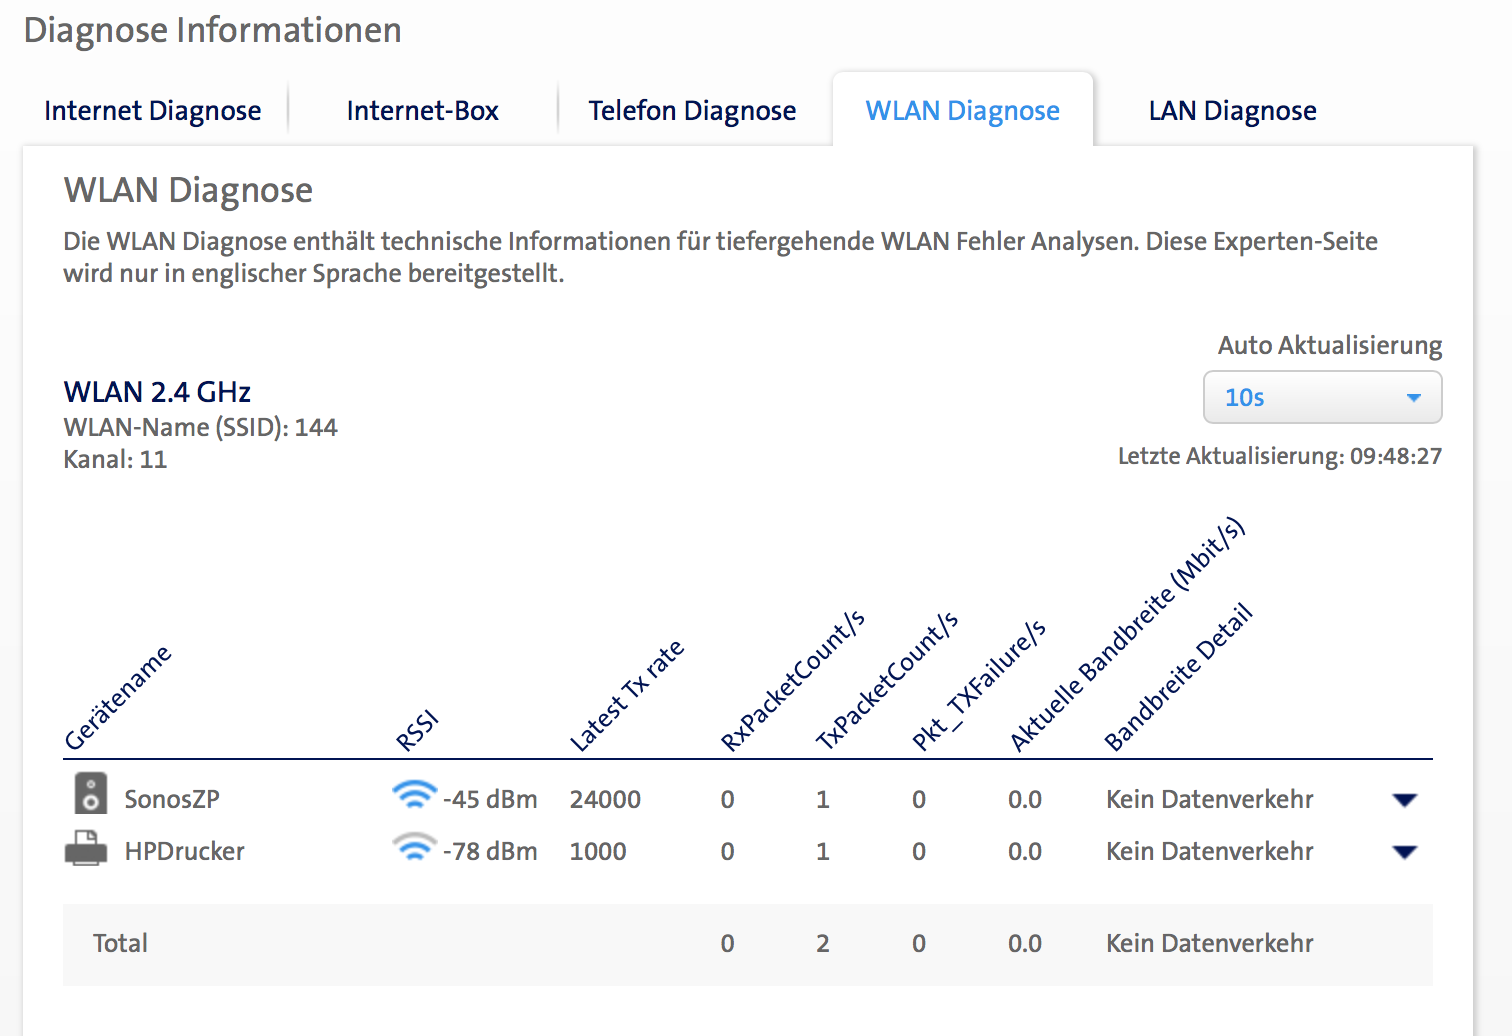Click the WLAN Diagnose section heading

point(188,190)
